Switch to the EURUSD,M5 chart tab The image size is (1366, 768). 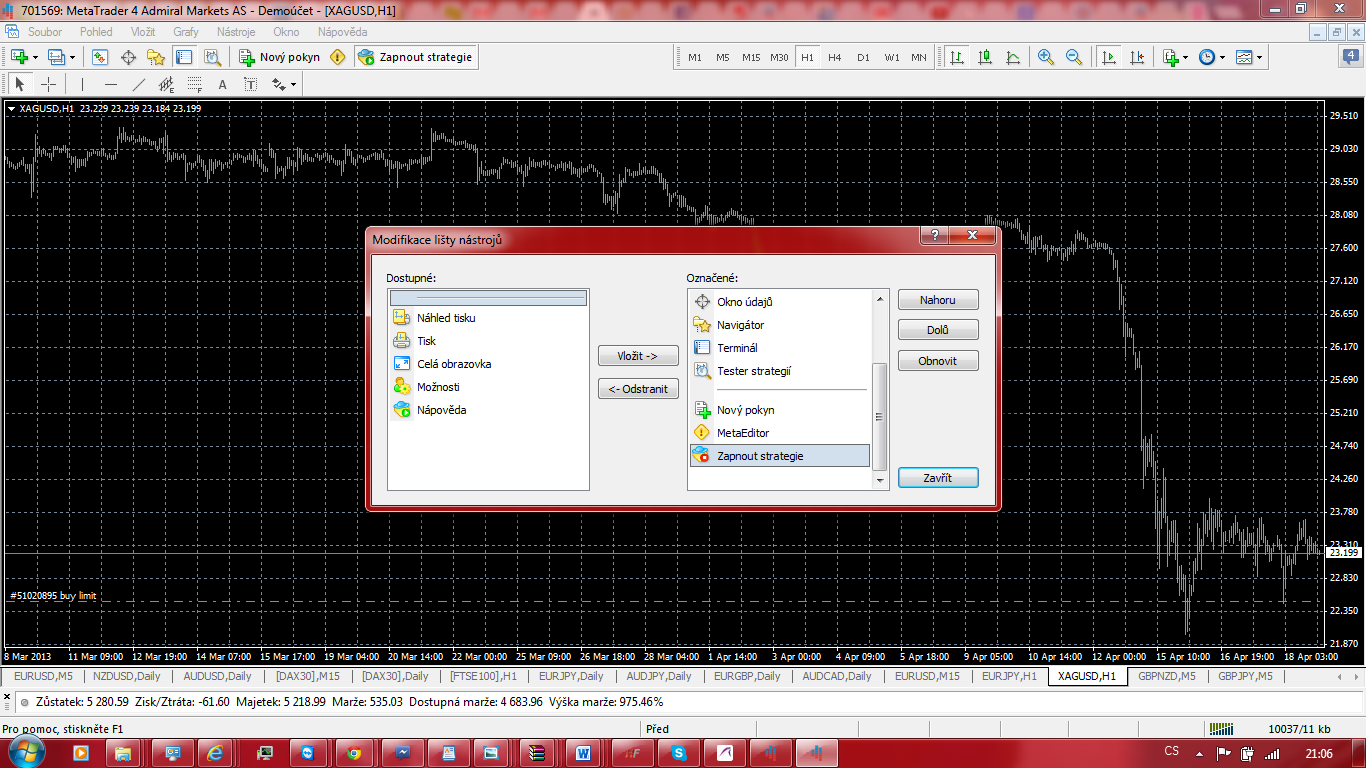point(44,677)
